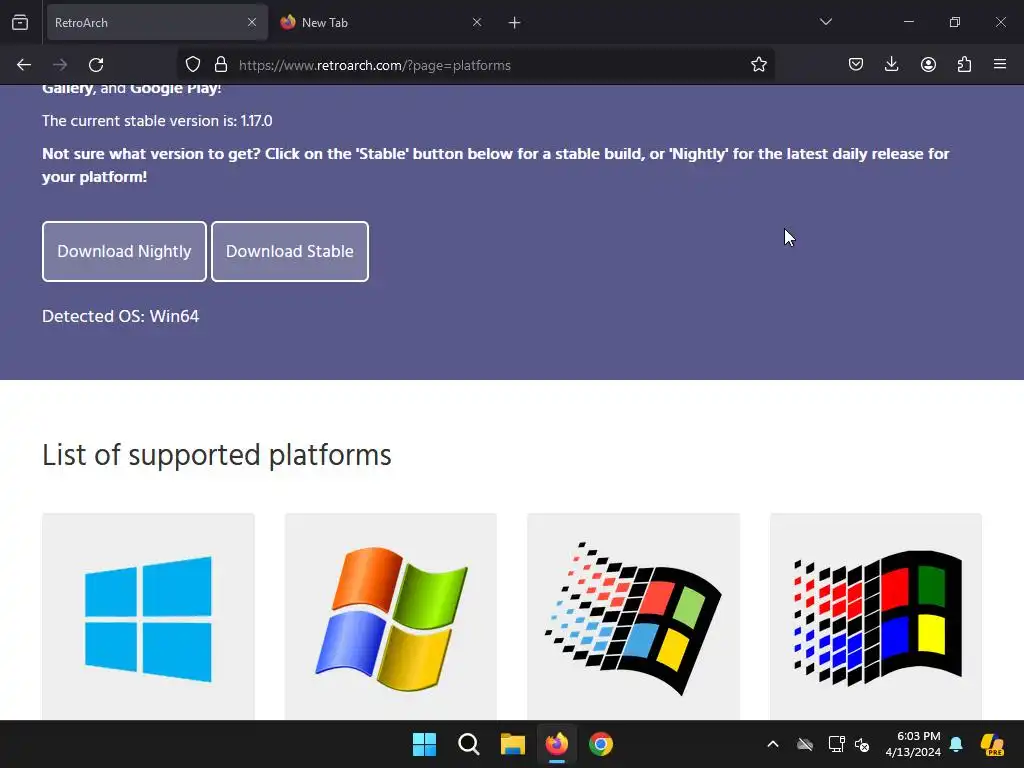View site security via padlock icon

coord(221,65)
